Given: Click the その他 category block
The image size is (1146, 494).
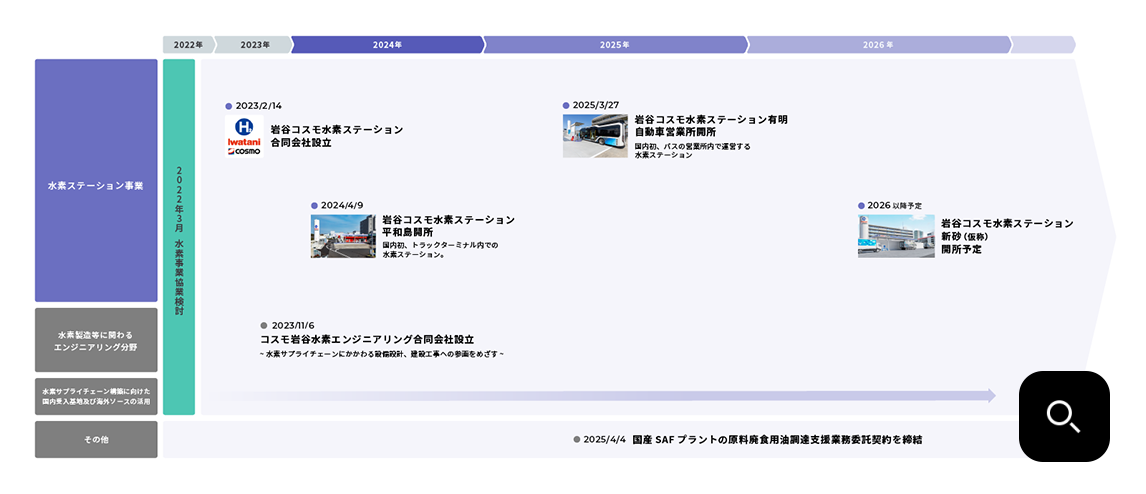Looking at the screenshot, I should tap(96, 440).
